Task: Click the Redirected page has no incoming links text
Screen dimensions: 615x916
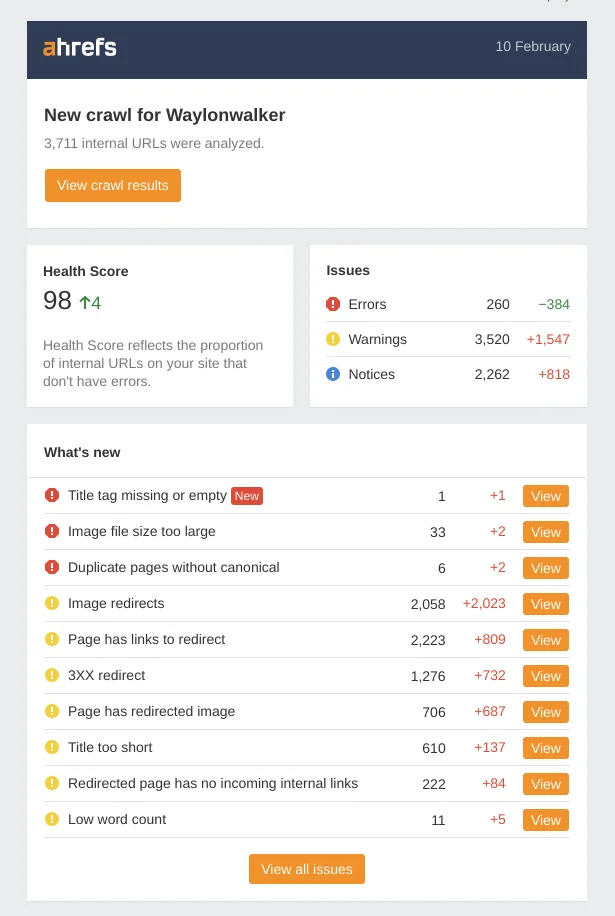Action: (212, 783)
